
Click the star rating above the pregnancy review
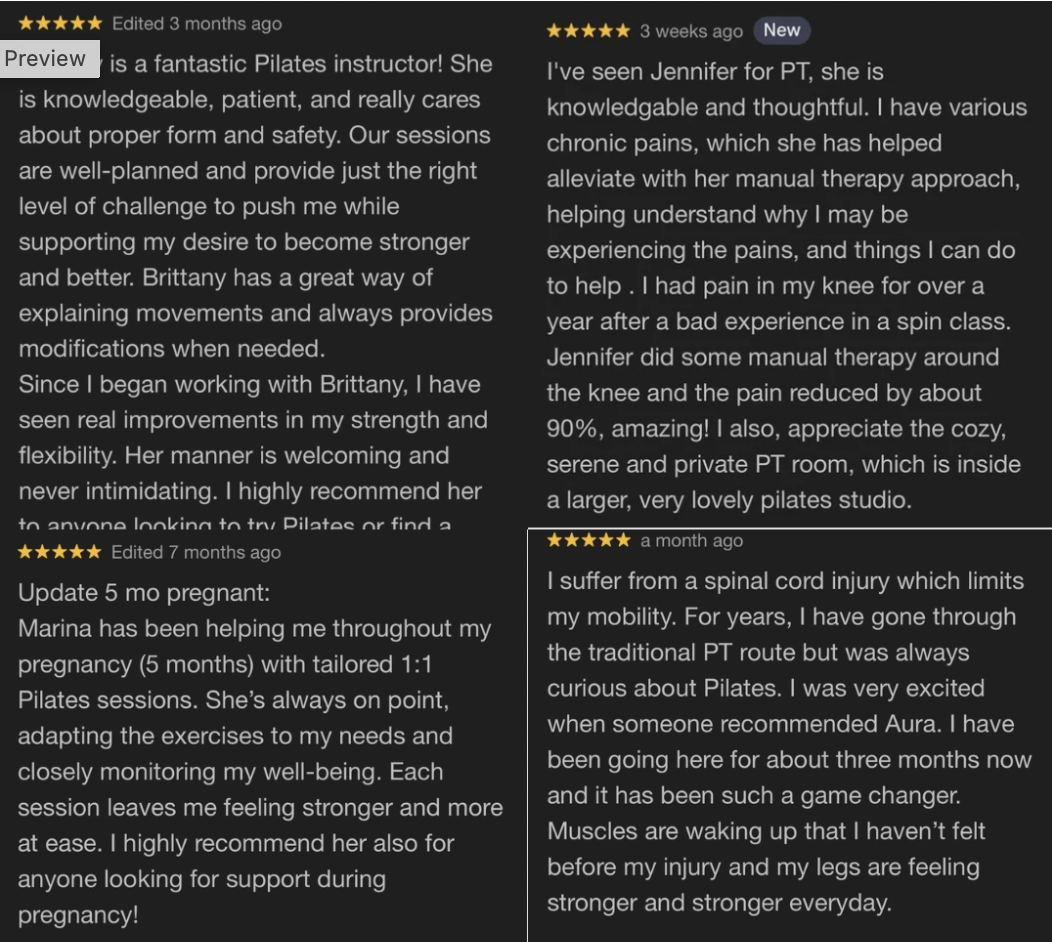pos(60,552)
